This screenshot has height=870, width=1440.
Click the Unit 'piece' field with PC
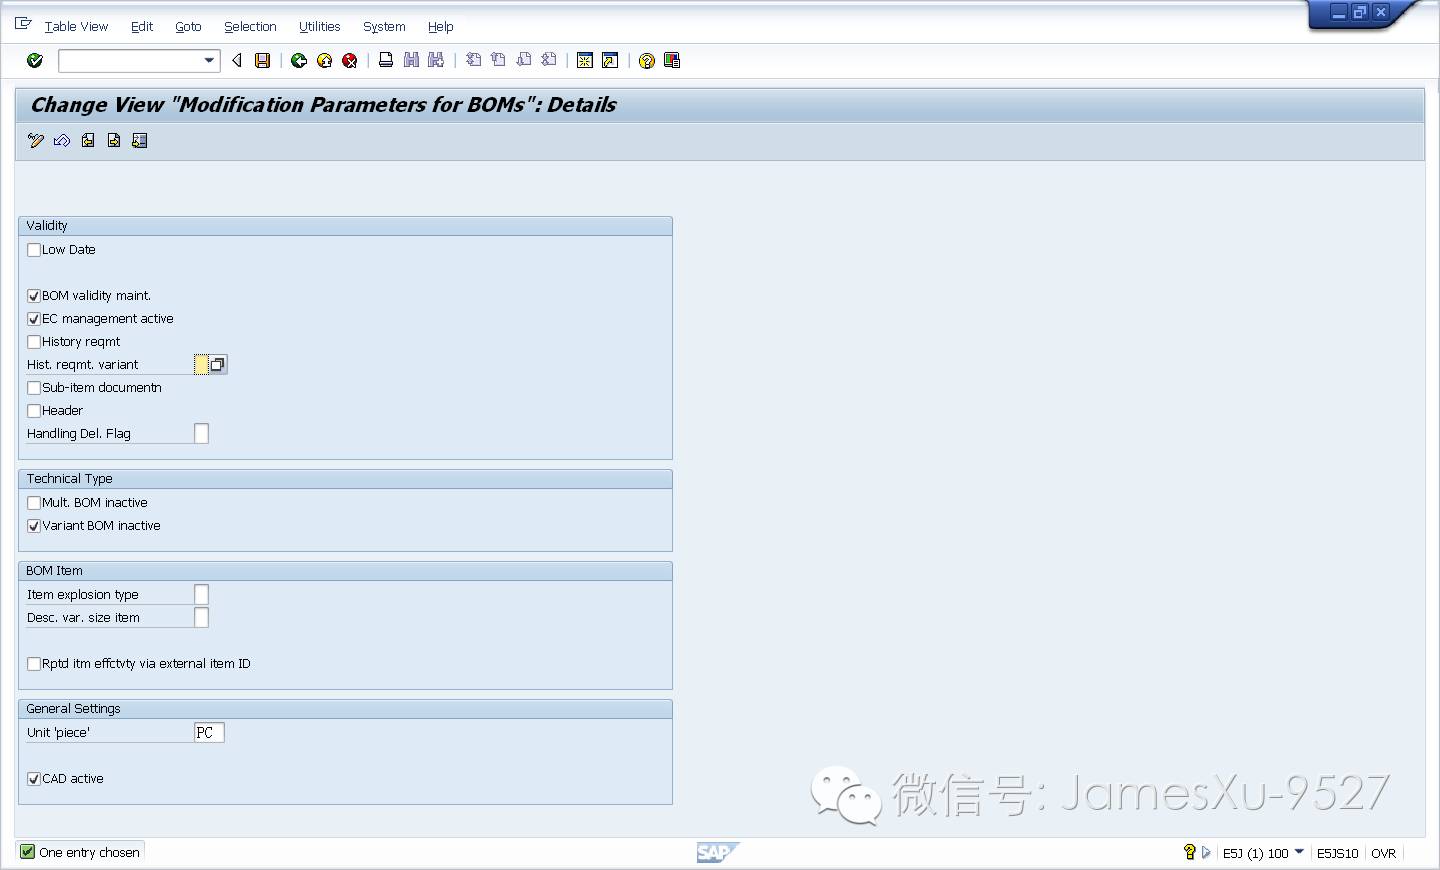coord(209,733)
